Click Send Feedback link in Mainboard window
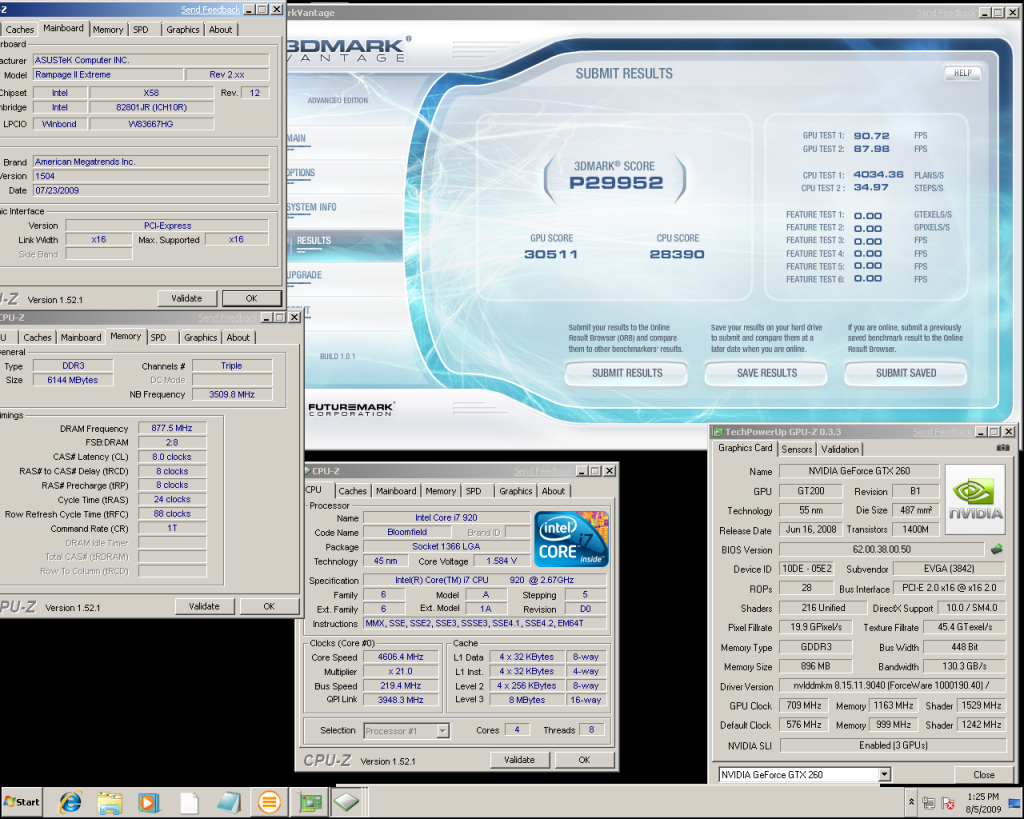The height and width of the screenshot is (819, 1024). (210, 10)
